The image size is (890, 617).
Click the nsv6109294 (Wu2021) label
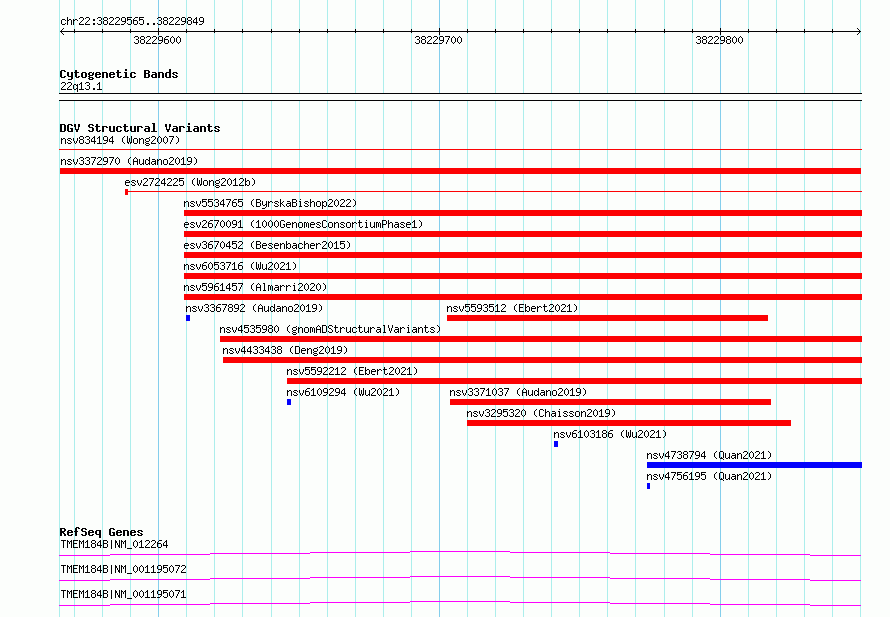pyautogui.click(x=343, y=392)
